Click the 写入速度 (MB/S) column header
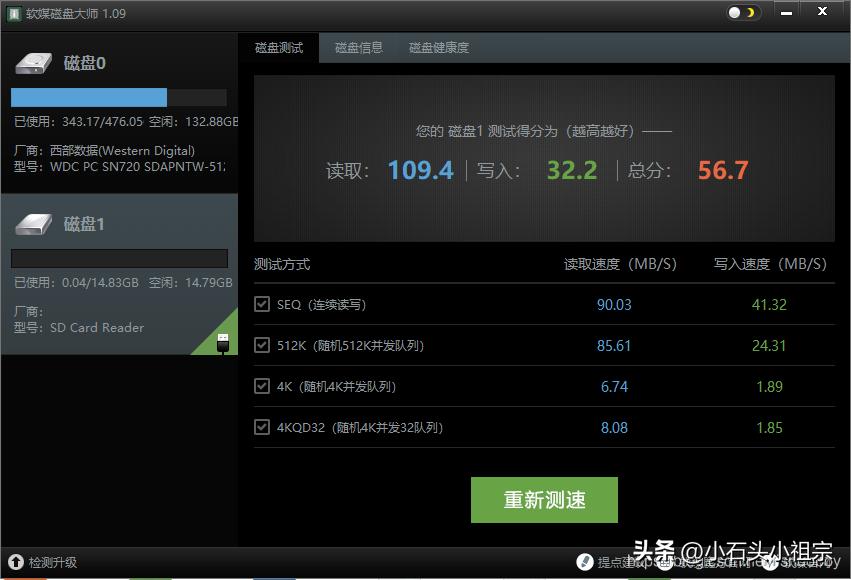The image size is (851, 580). 770,264
